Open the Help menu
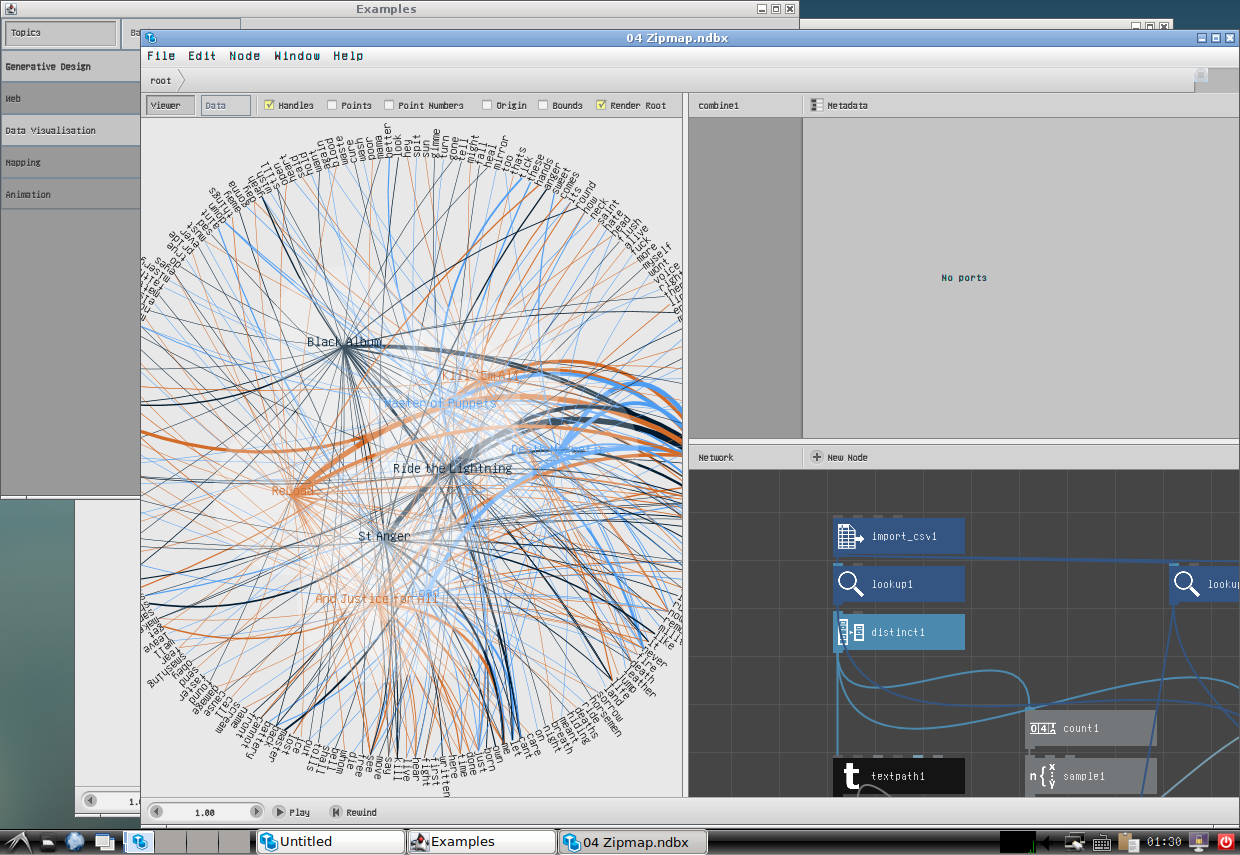Image resolution: width=1240 pixels, height=855 pixels. (348, 56)
